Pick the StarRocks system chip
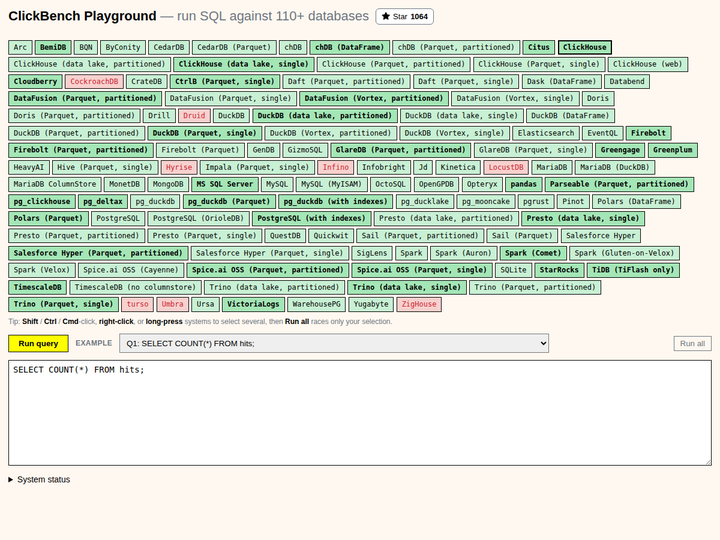Image resolution: width=720 pixels, height=540 pixels. (x=559, y=270)
